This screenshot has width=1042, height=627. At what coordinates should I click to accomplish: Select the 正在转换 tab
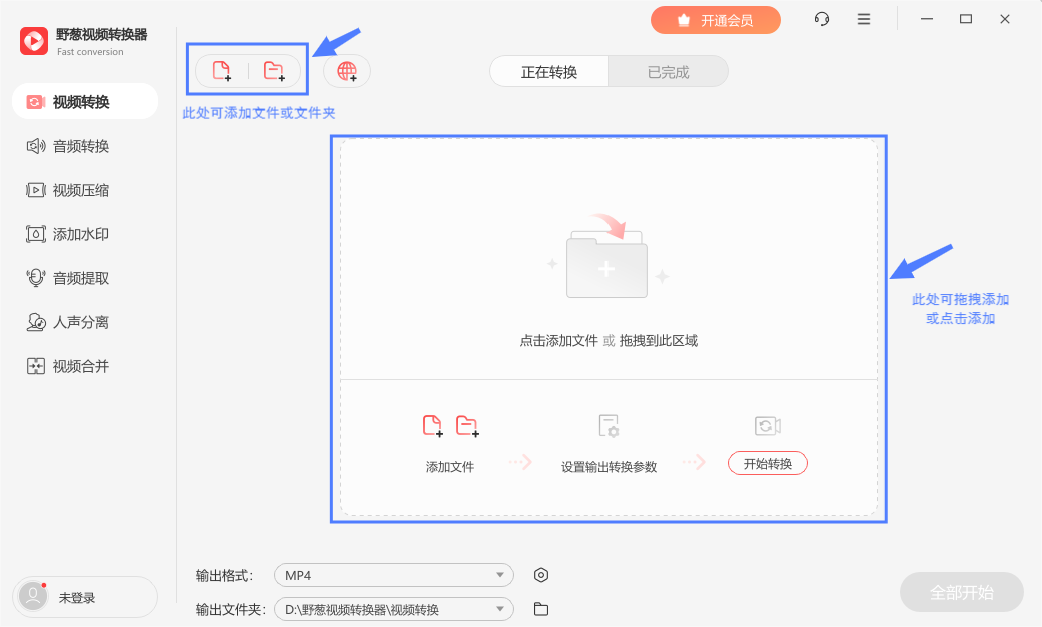point(548,71)
